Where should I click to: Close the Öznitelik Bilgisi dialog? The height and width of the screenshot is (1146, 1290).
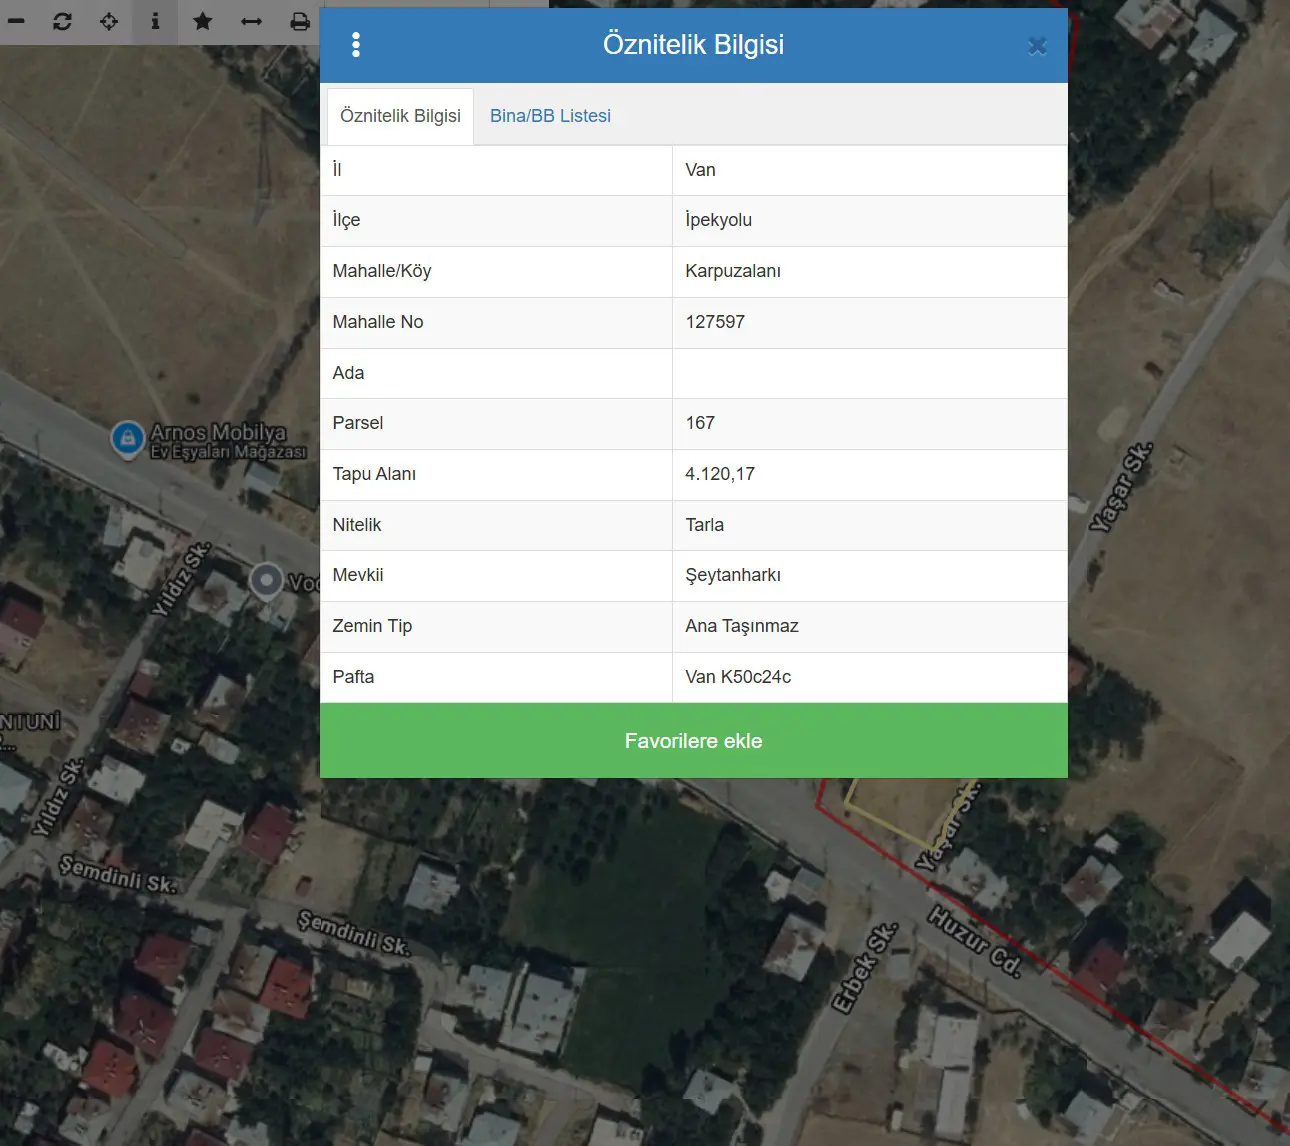click(1037, 45)
